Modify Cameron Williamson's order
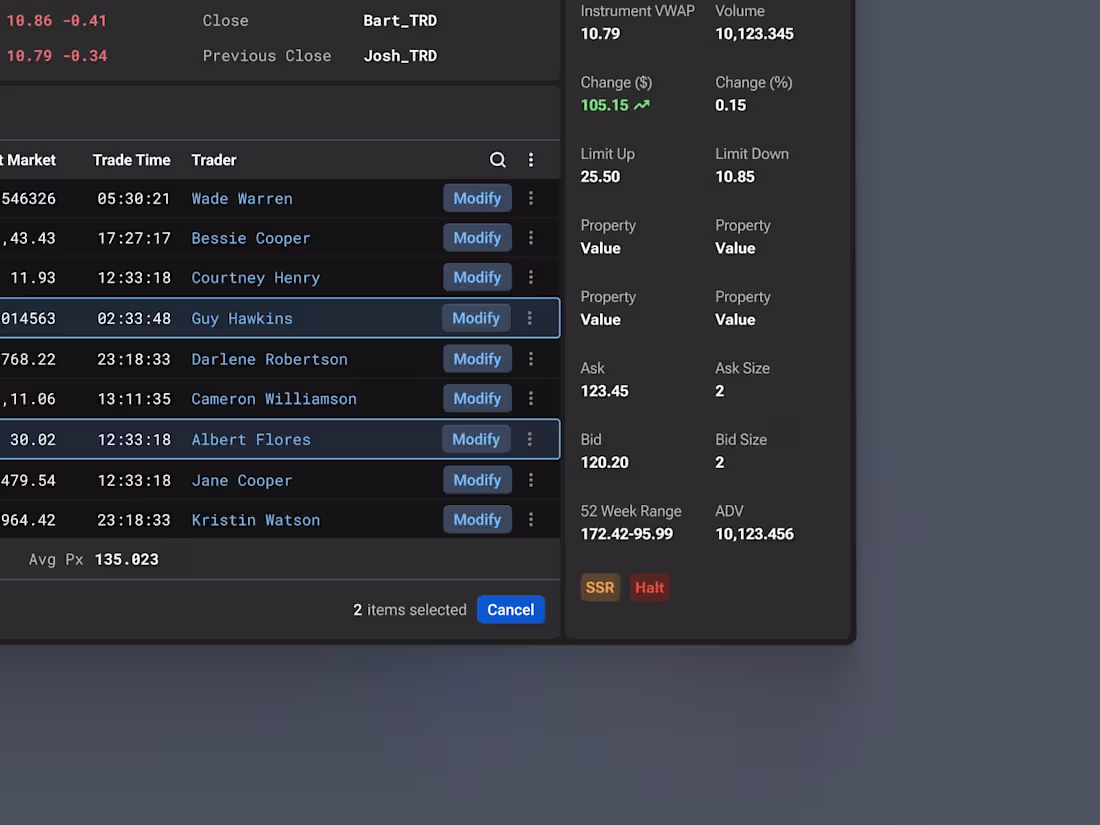This screenshot has height=825, width=1100. tap(476, 398)
